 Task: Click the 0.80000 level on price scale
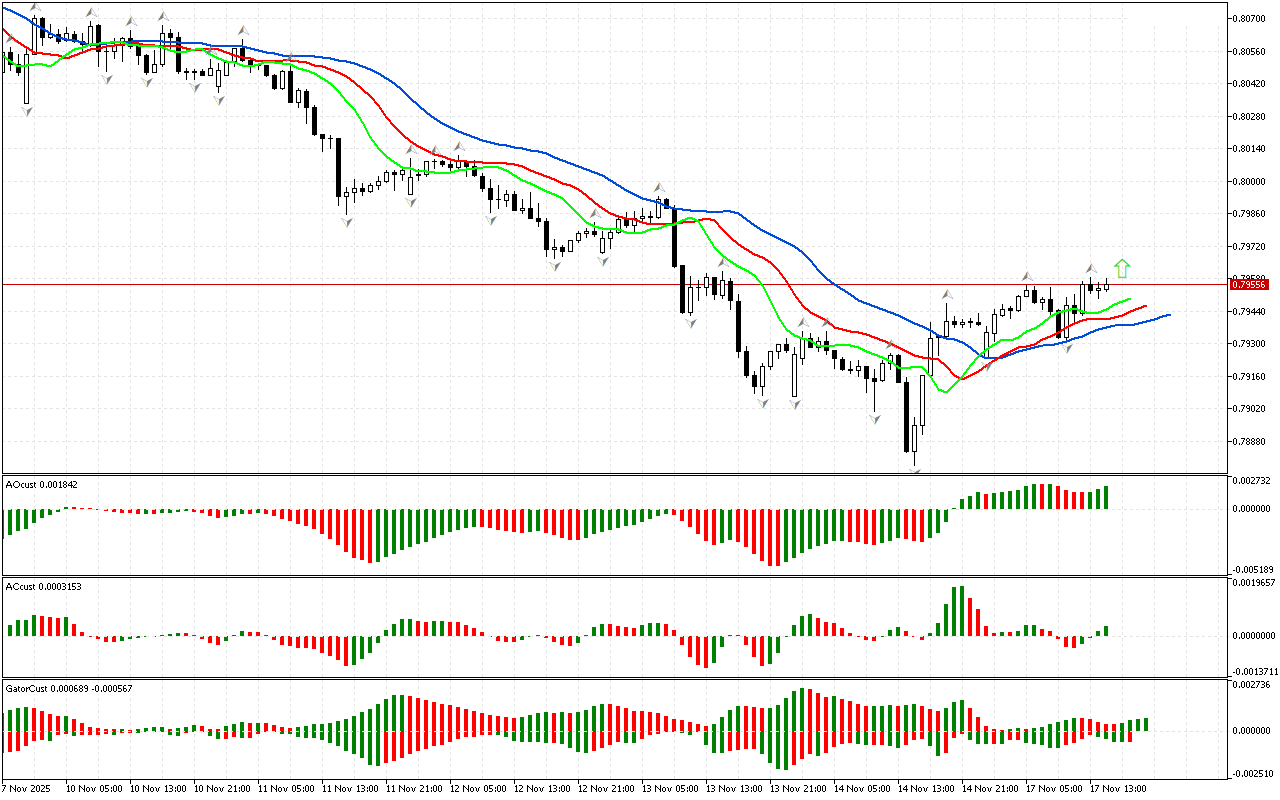(1249, 182)
